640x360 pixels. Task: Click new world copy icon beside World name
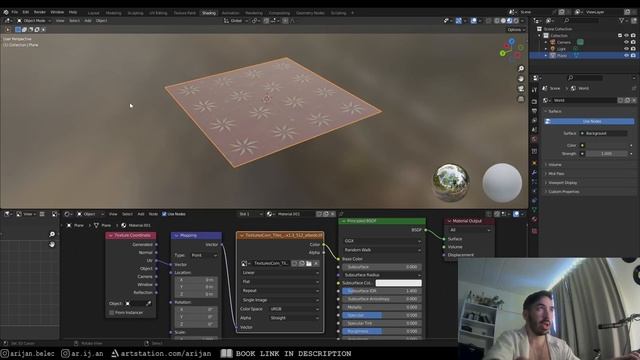point(627,100)
